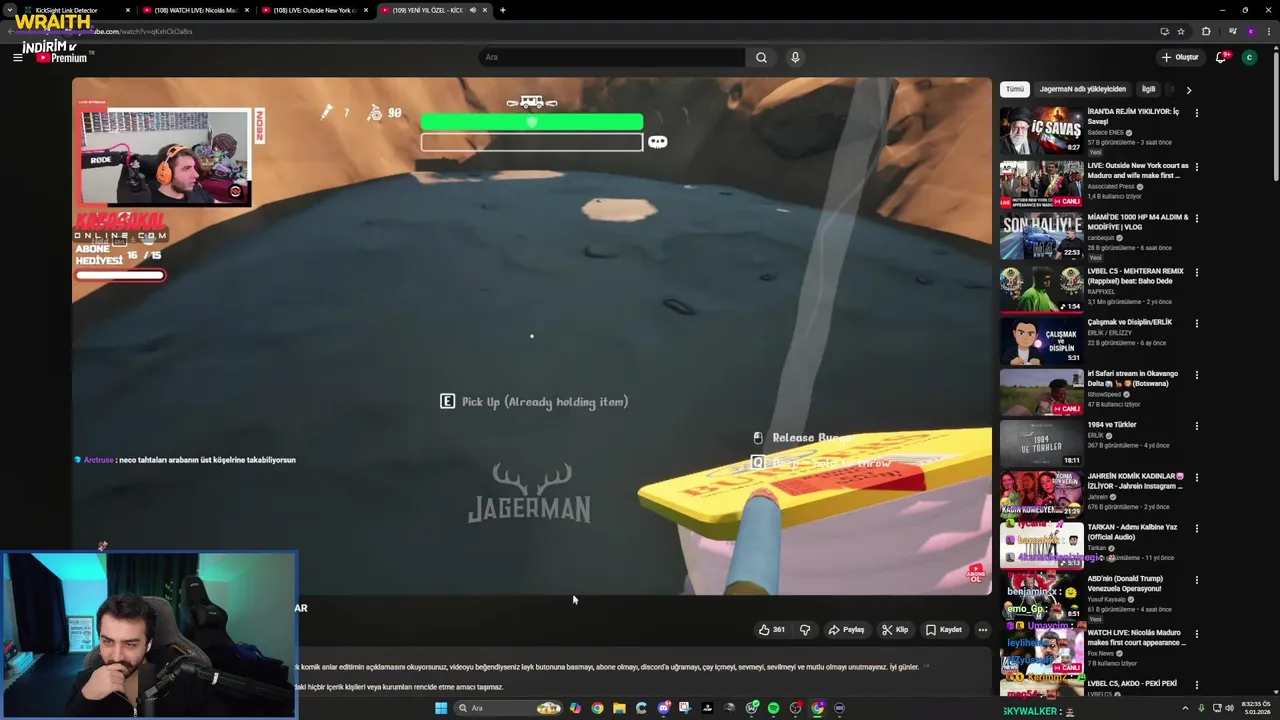Screen dimensions: 1280x720
Task: Click the search magnifier button
Action: click(761, 57)
